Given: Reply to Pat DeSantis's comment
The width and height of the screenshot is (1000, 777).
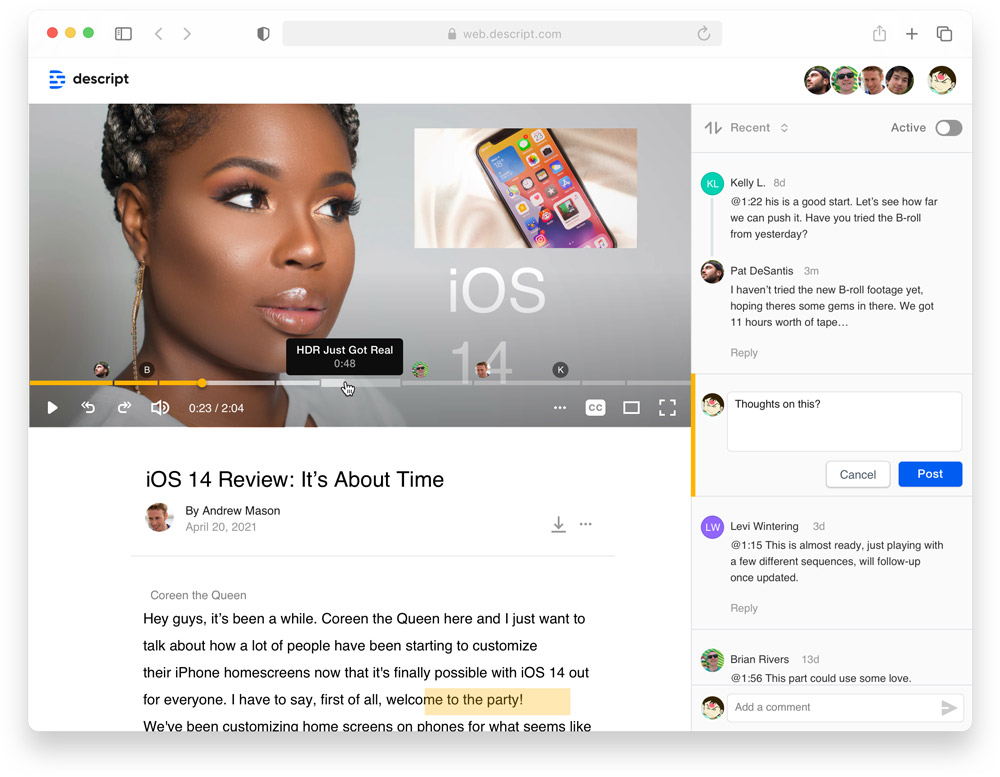Looking at the screenshot, I should pyautogui.click(x=743, y=353).
